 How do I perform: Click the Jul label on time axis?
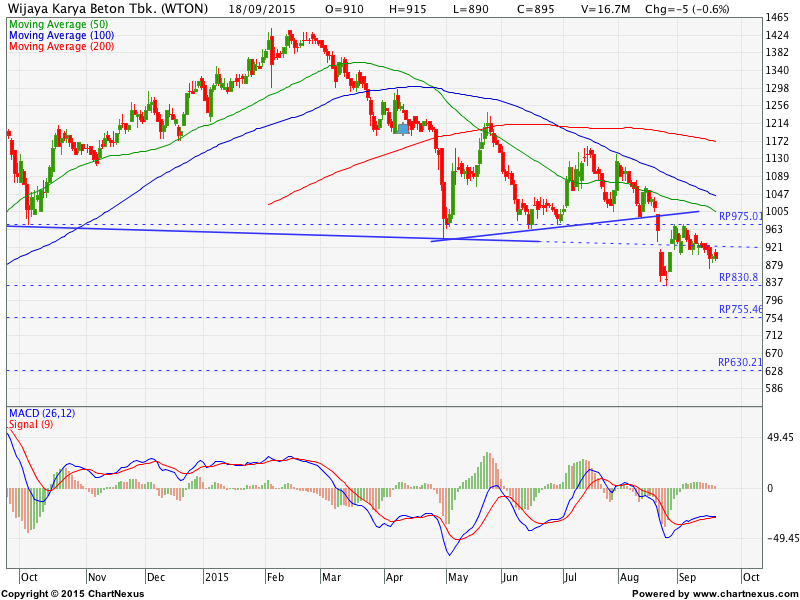570,577
